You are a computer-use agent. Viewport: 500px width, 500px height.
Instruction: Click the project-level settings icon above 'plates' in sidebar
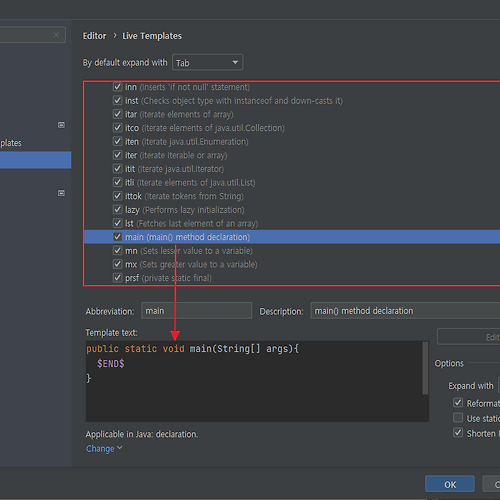(61, 125)
